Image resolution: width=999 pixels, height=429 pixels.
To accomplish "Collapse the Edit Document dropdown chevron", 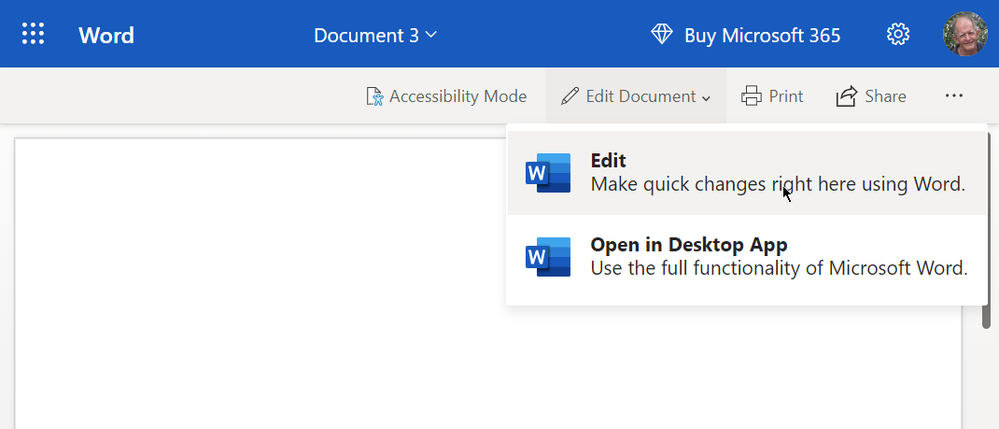I will [x=706, y=98].
